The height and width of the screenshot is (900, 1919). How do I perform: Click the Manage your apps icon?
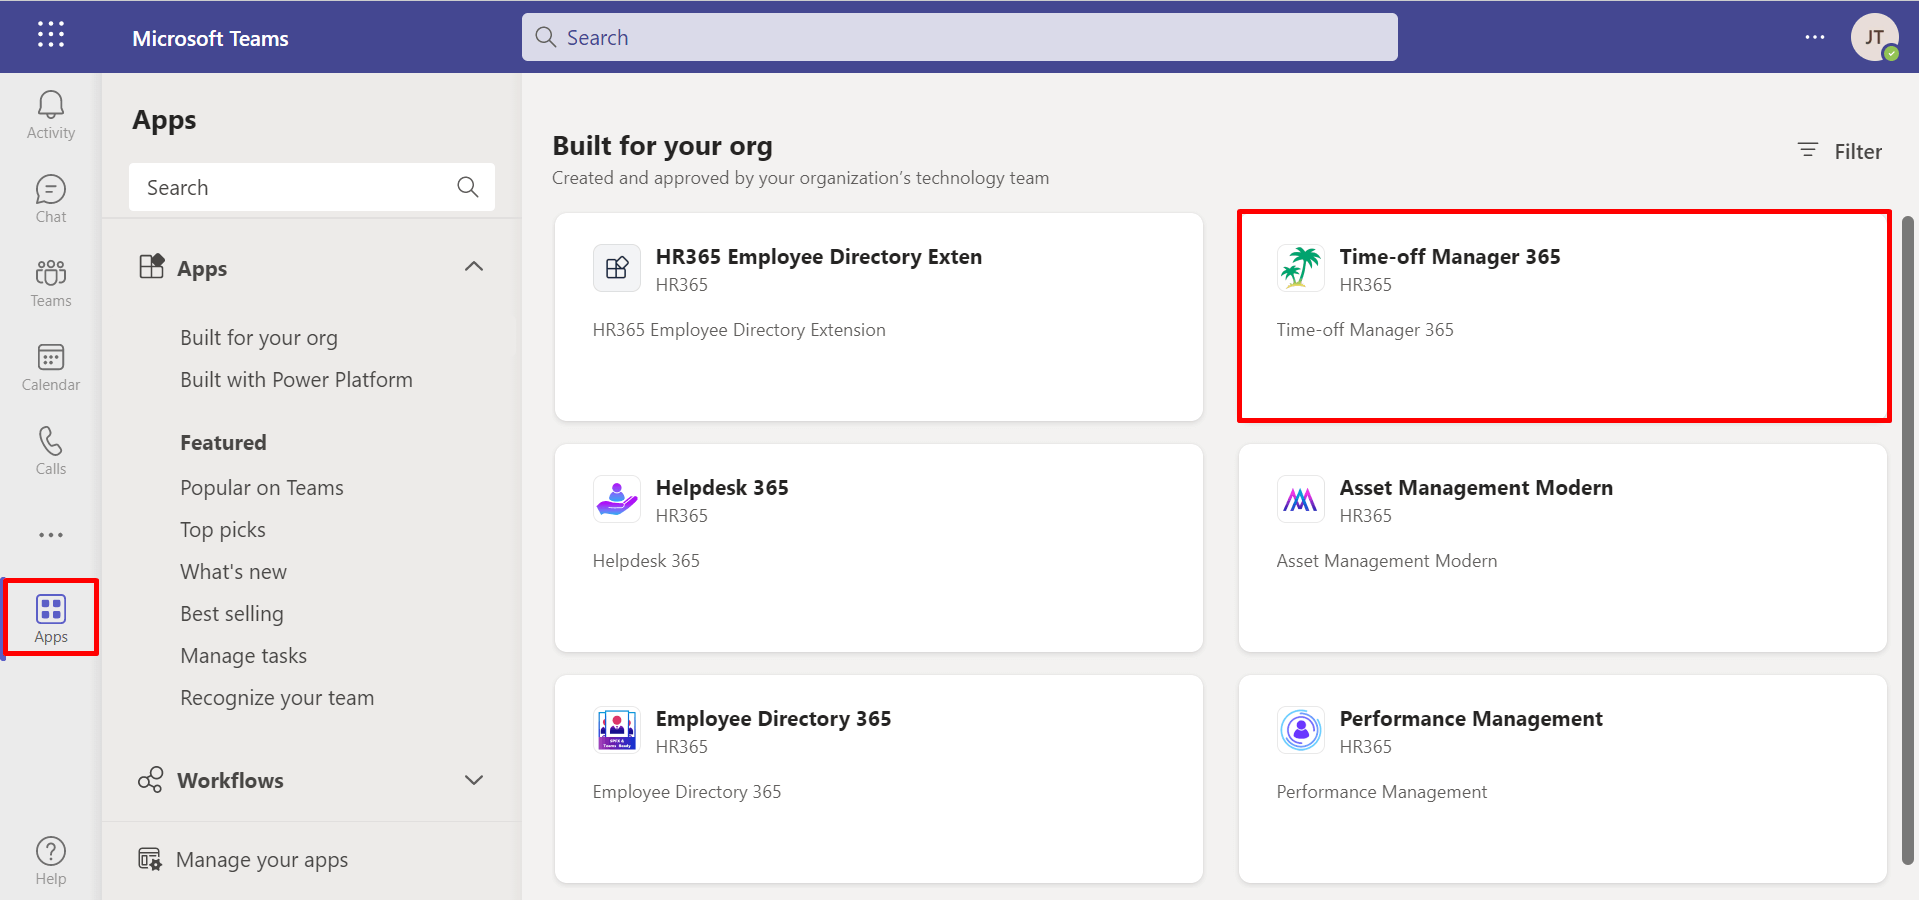[150, 859]
